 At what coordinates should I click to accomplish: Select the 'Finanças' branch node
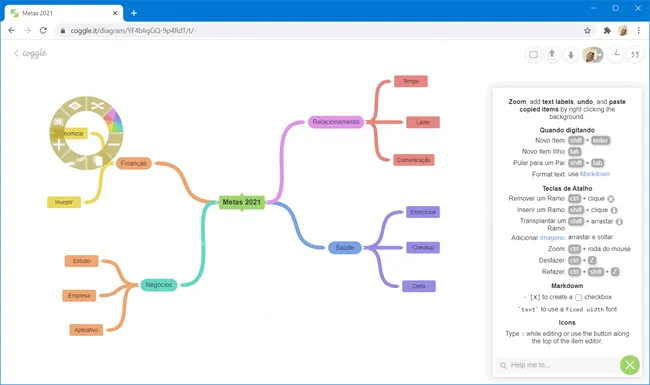pyautogui.click(x=133, y=163)
